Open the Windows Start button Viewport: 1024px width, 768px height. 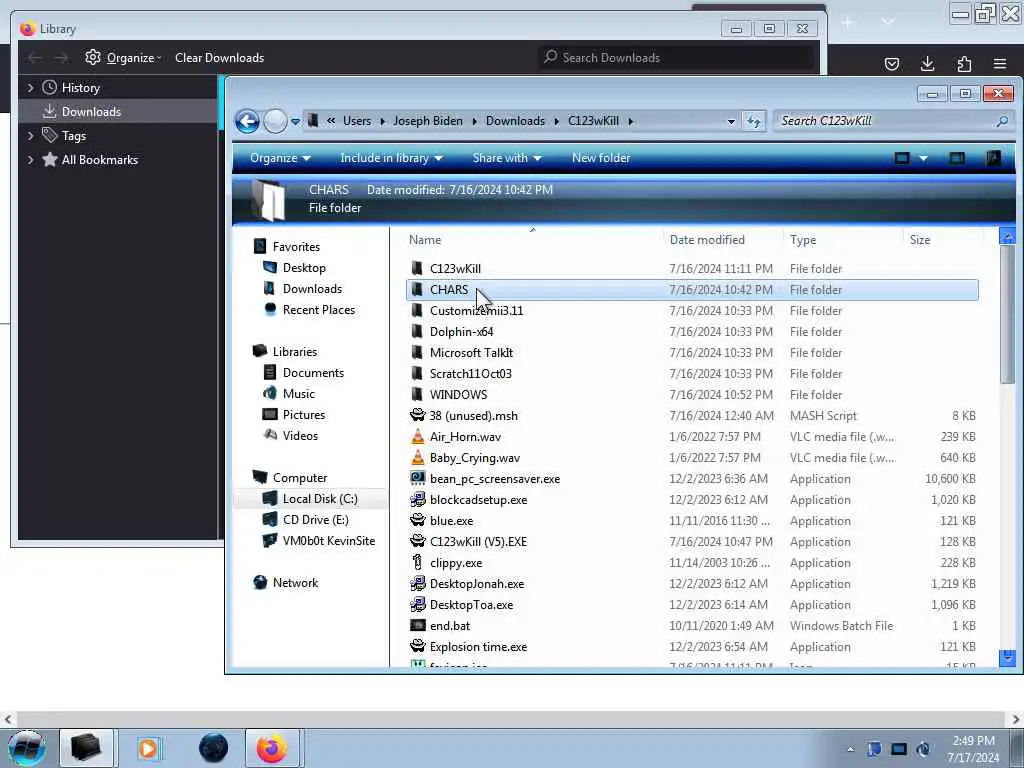26,748
